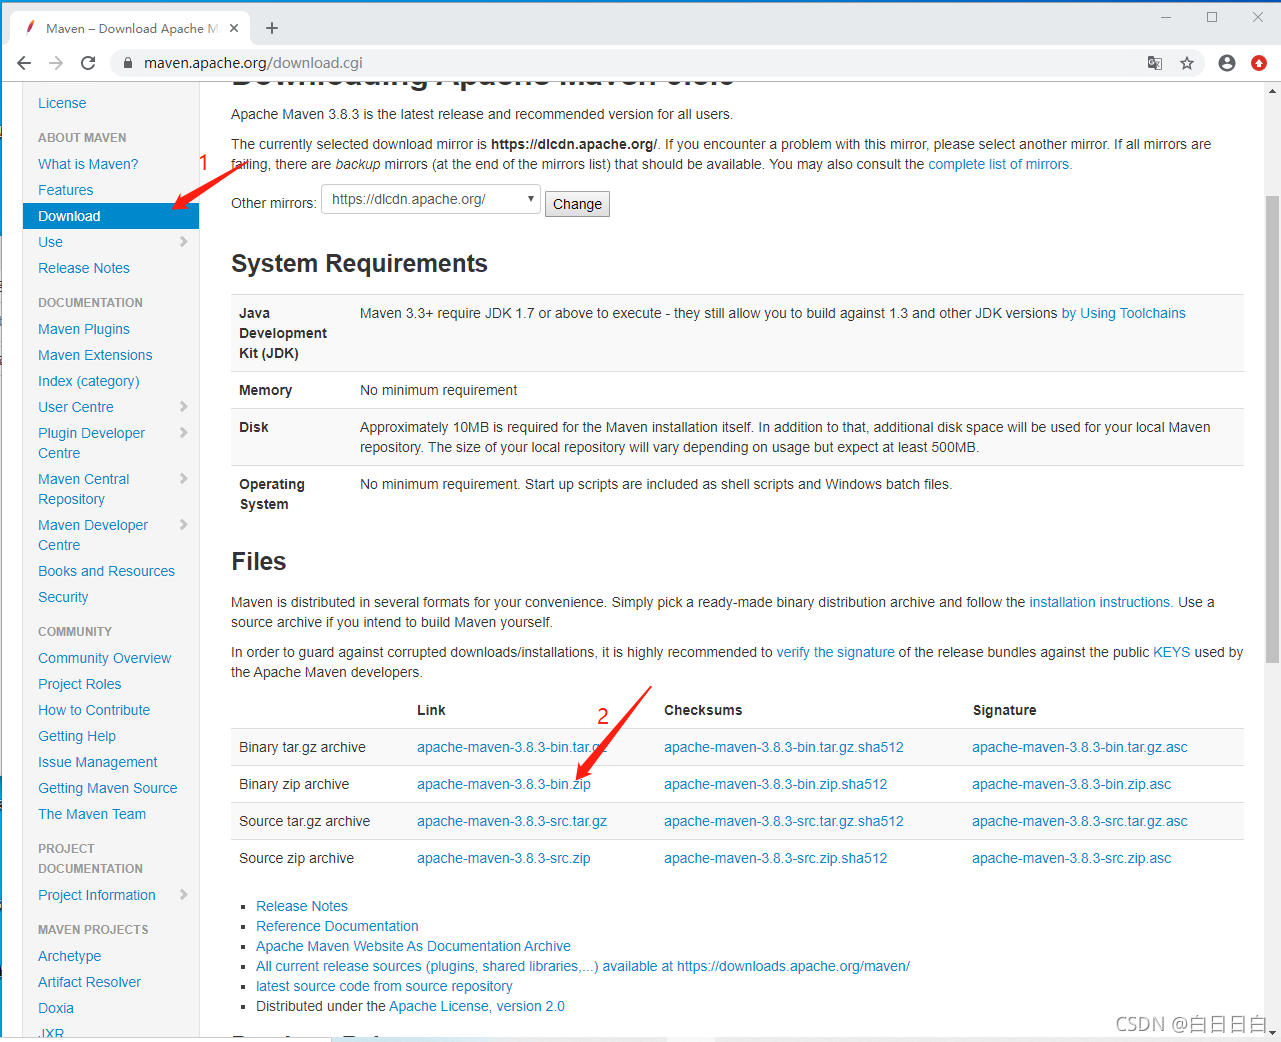Screen dimensions: 1281x1042
Task: Open How to Contribute sidebar link
Action: (94, 710)
